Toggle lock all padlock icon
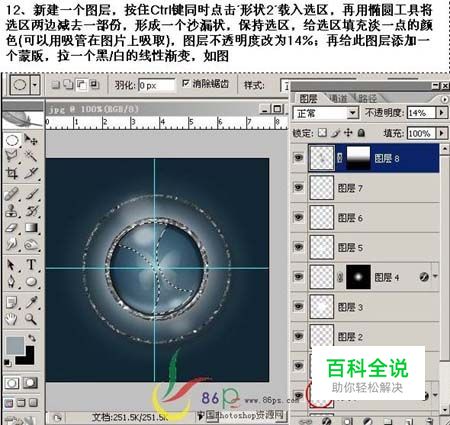This screenshot has width=450, height=425. pos(361,133)
